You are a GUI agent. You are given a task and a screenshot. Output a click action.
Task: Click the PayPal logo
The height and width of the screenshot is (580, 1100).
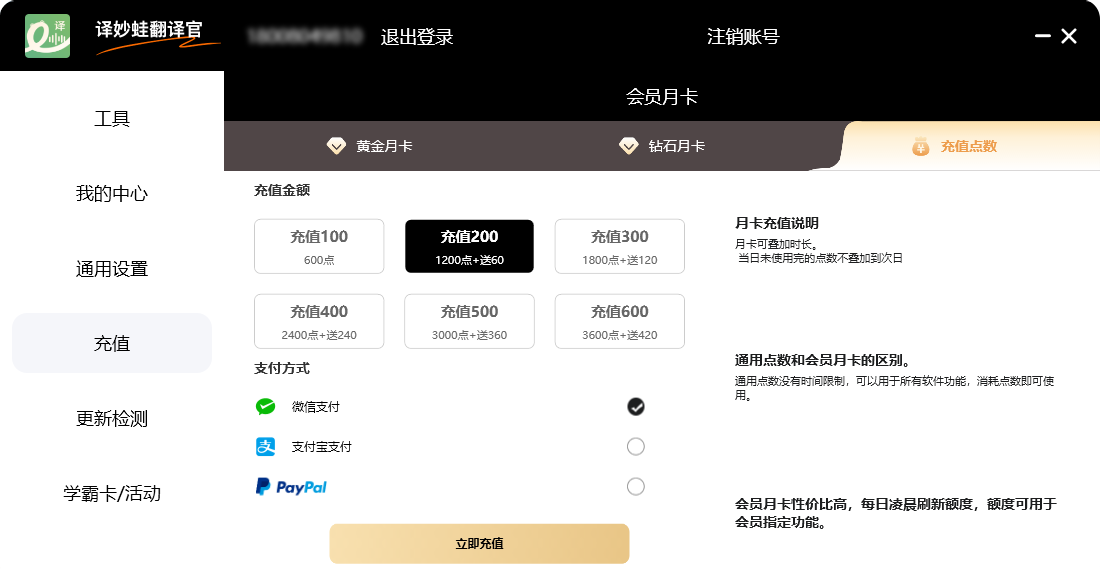pos(291,487)
